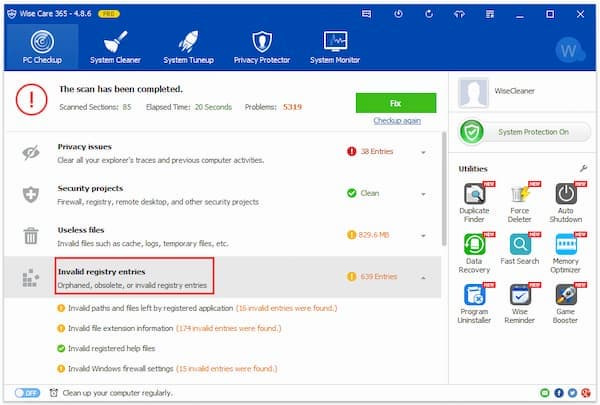Click the vertical scrollbar of results list
The image size is (600, 405).
point(444,189)
